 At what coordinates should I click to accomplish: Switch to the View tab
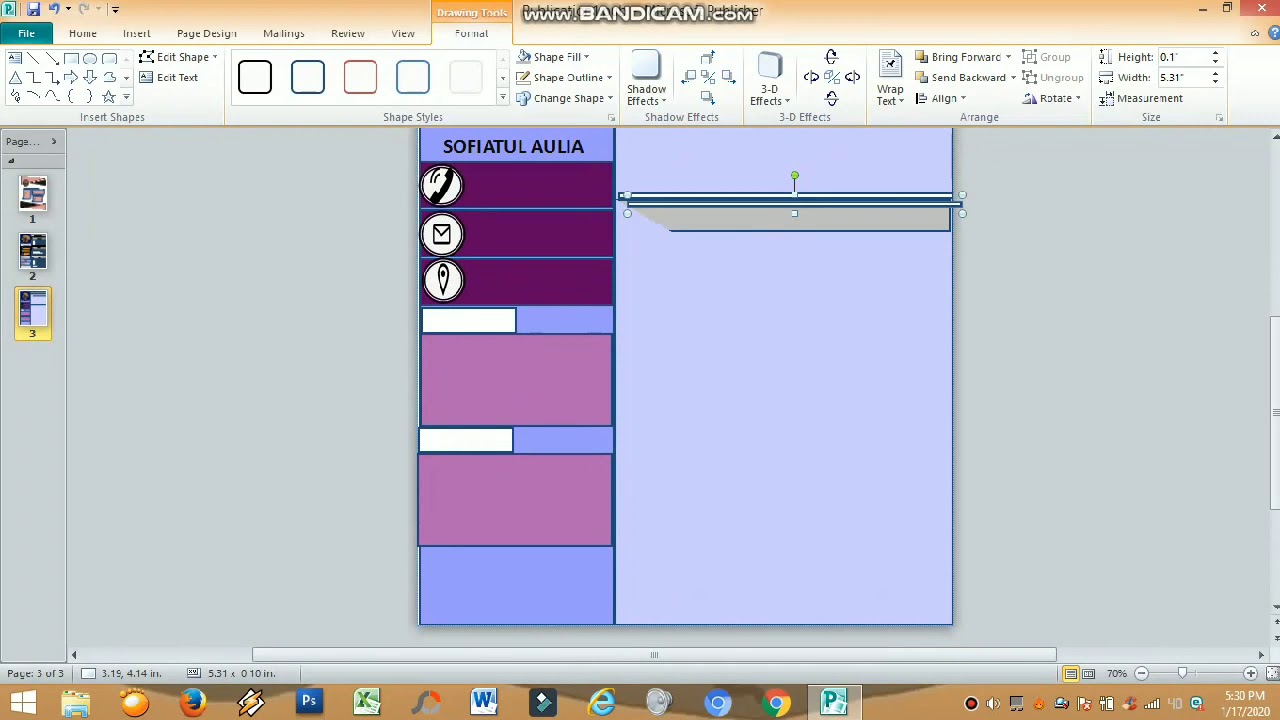point(403,33)
